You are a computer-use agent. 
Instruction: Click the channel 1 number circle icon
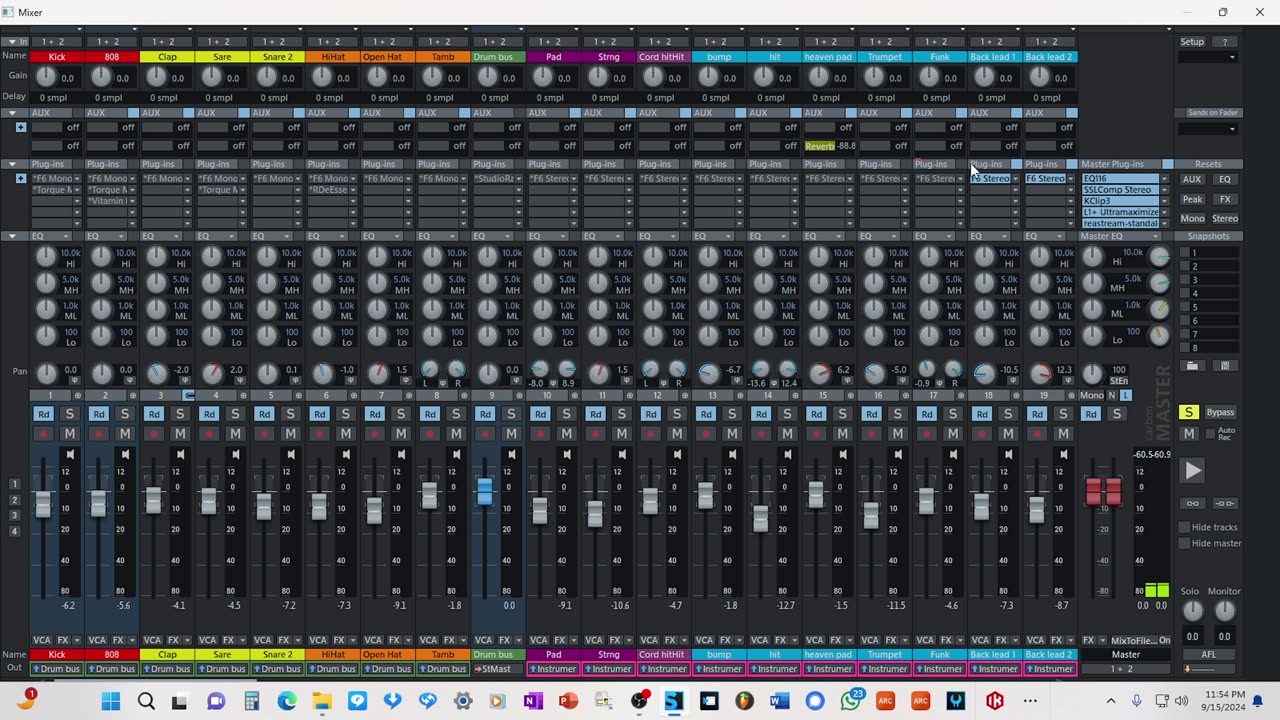pos(78,397)
